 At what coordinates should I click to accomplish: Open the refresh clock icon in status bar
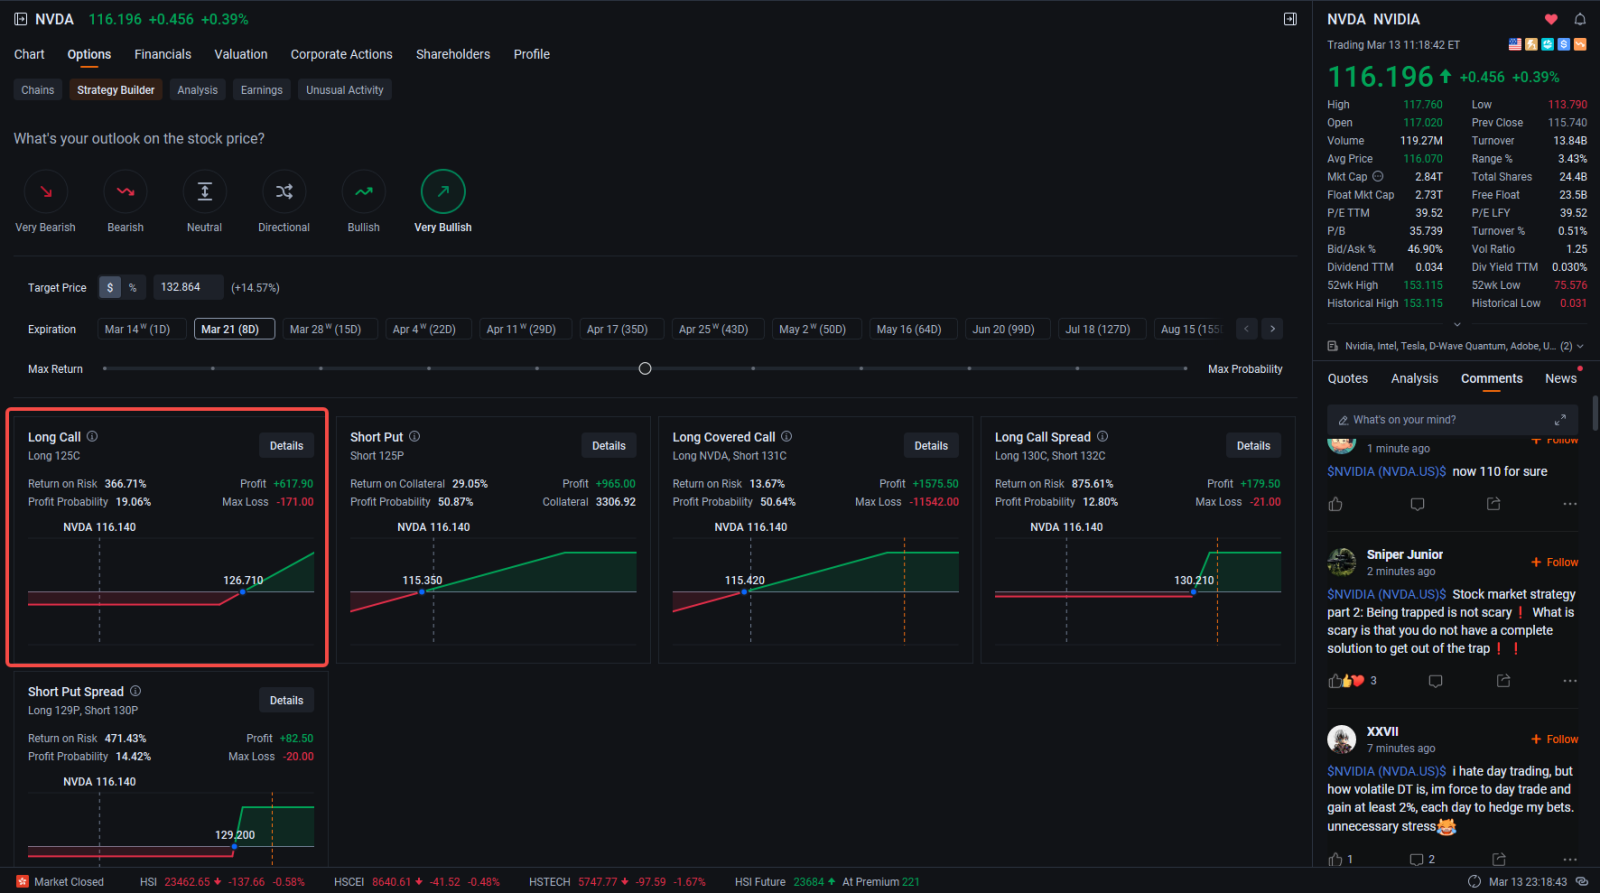tap(1474, 882)
